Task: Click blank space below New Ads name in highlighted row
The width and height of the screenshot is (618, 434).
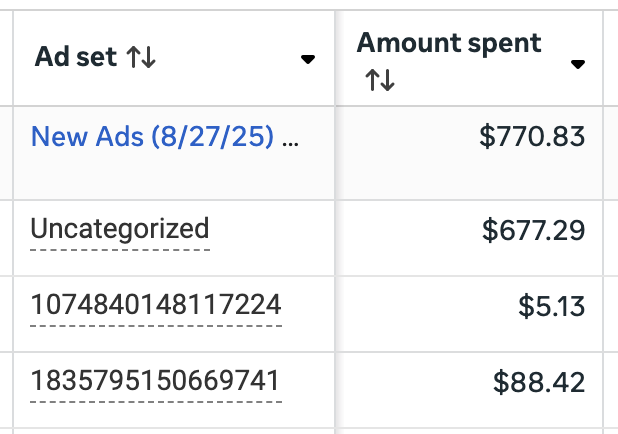Action: (173, 177)
